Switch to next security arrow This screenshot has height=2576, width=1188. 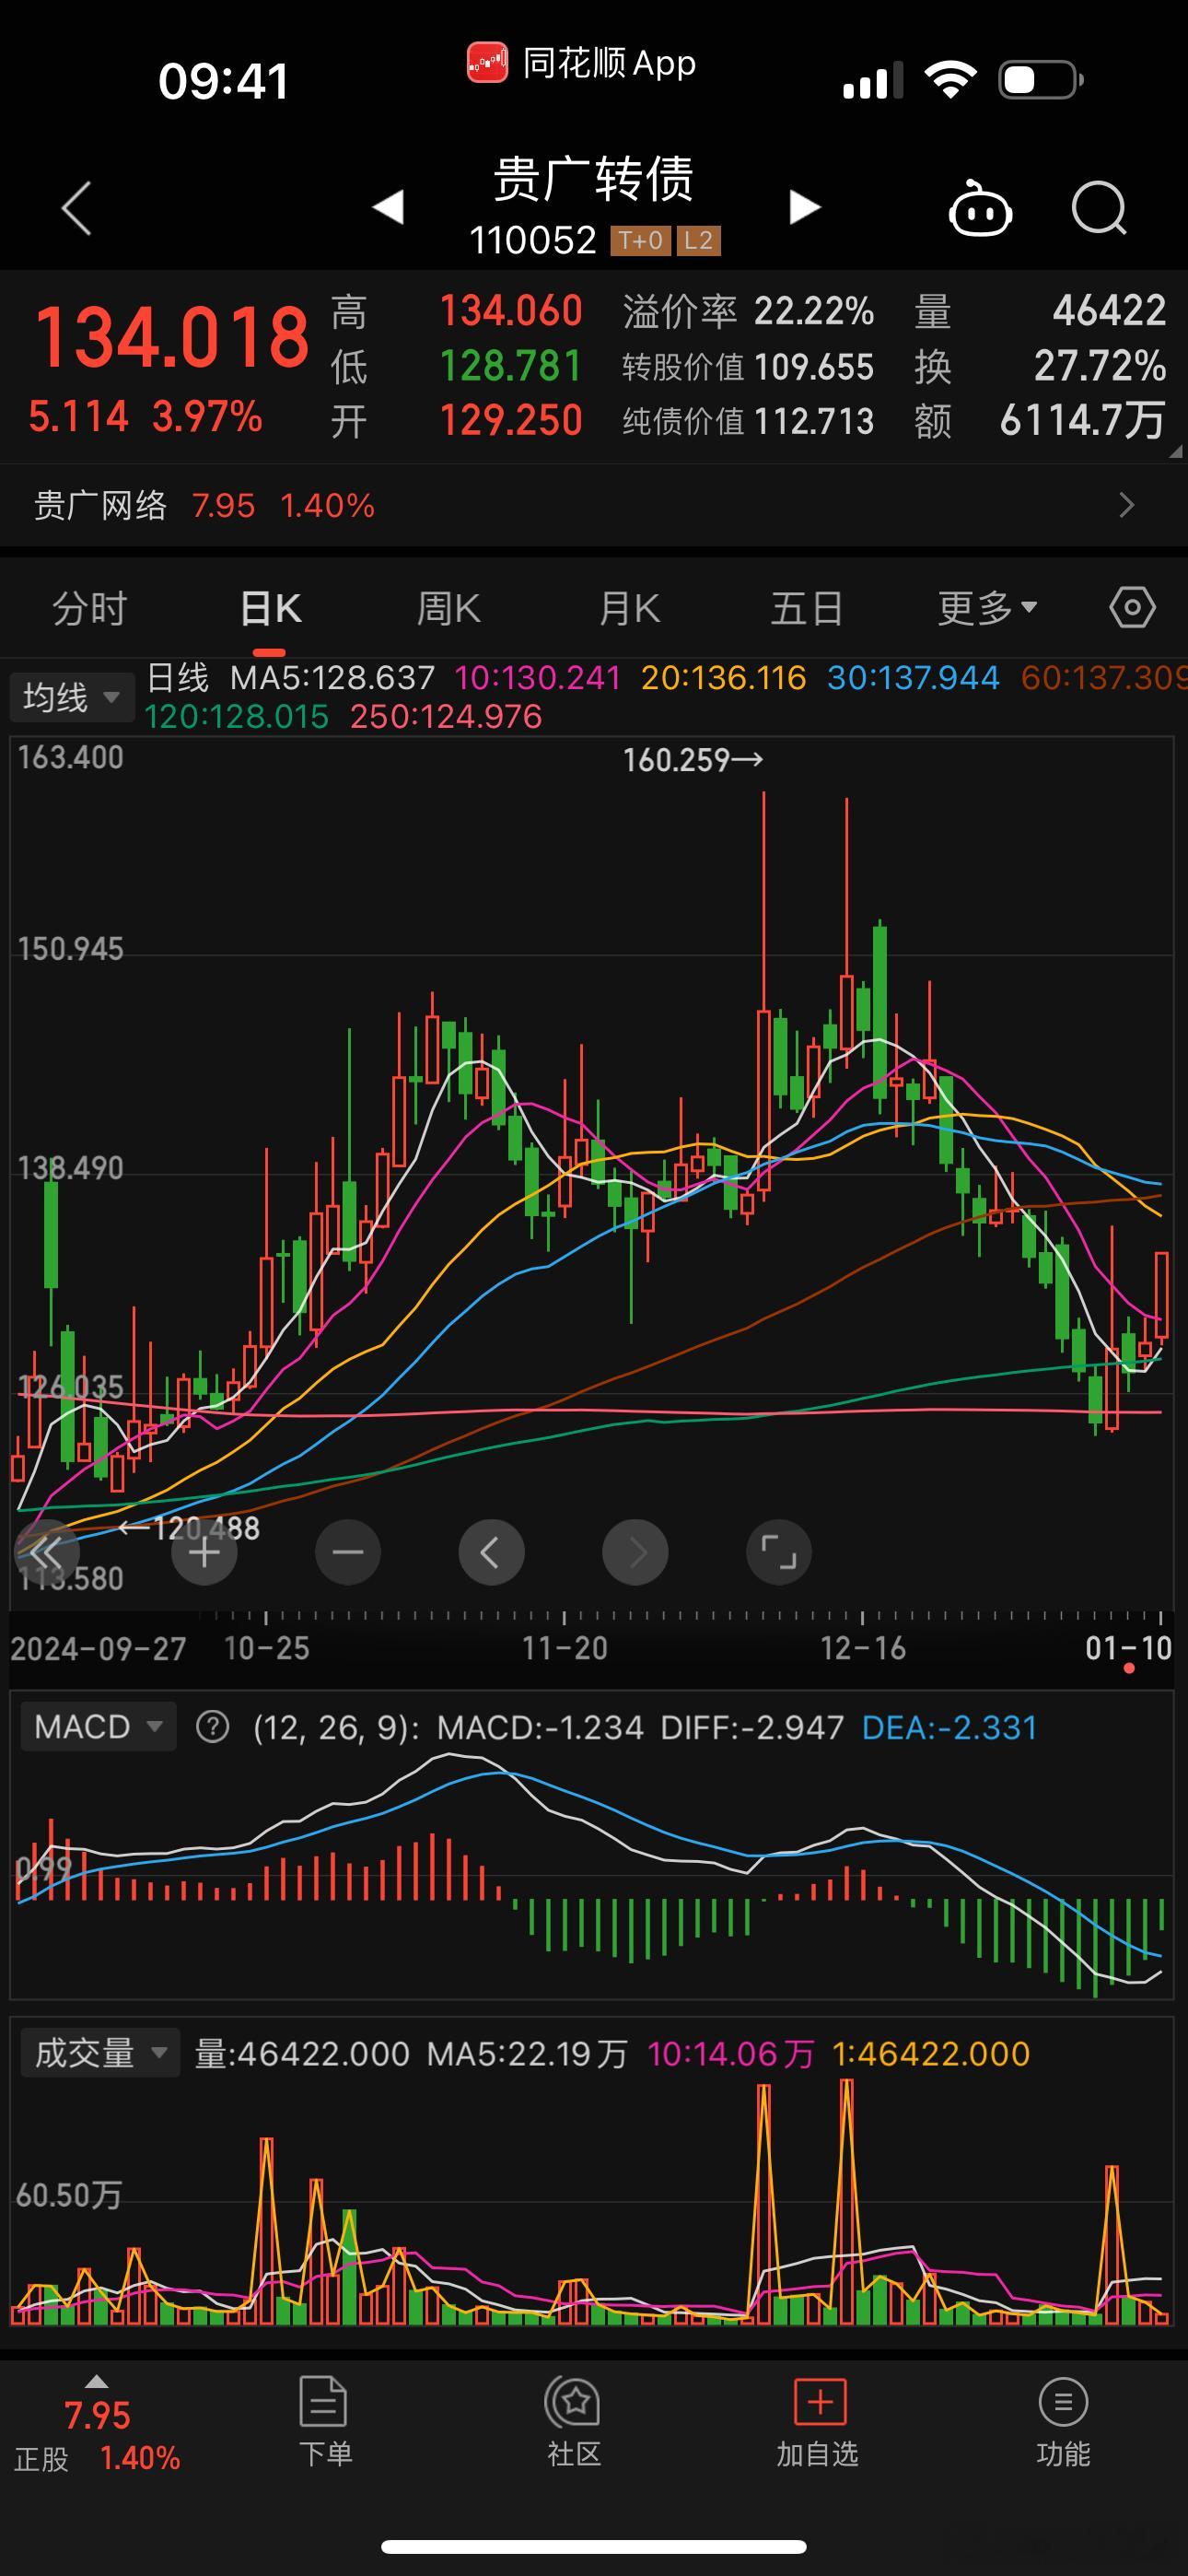(x=804, y=207)
